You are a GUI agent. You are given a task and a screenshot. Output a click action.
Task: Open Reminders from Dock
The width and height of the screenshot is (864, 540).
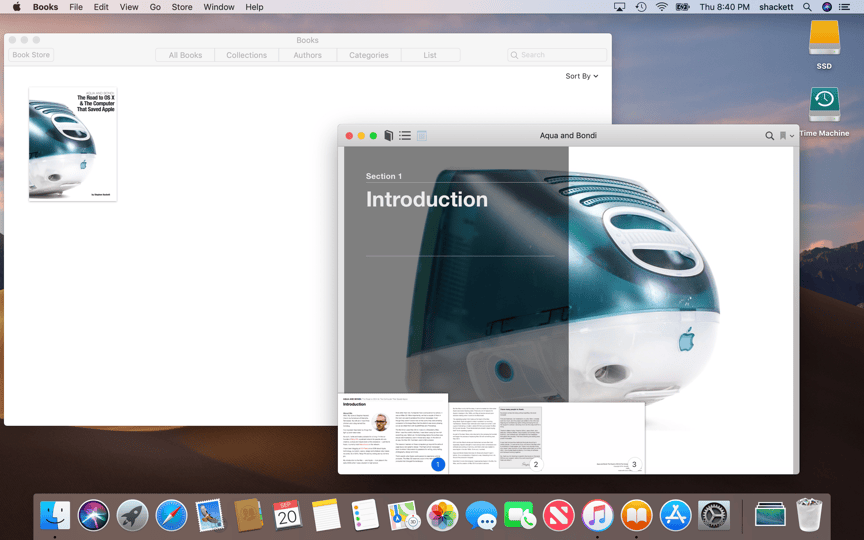click(x=365, y=515)
